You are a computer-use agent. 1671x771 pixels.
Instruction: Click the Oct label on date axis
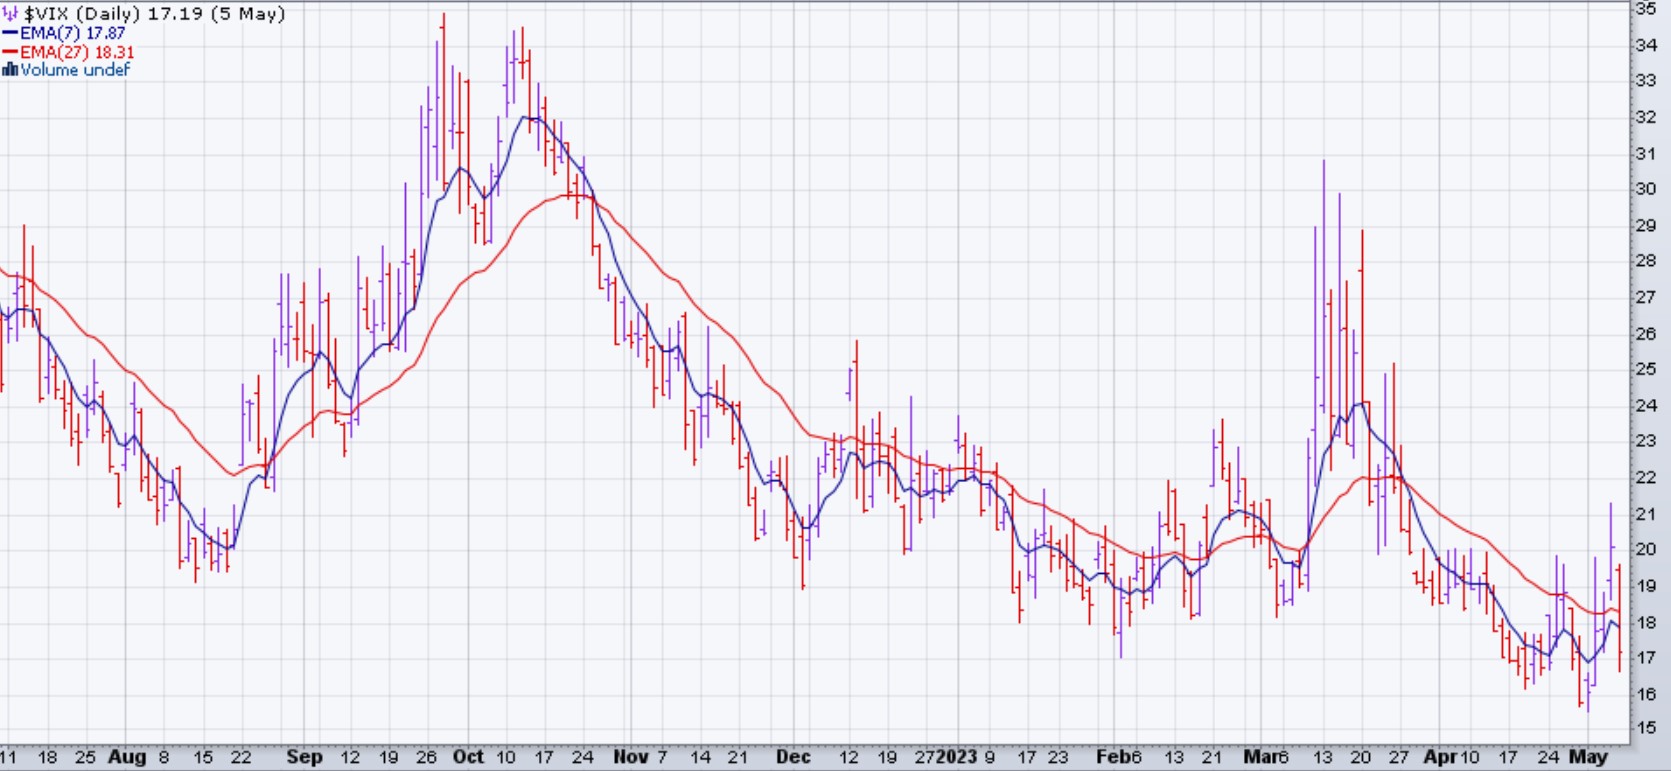[x=468, y=757]
